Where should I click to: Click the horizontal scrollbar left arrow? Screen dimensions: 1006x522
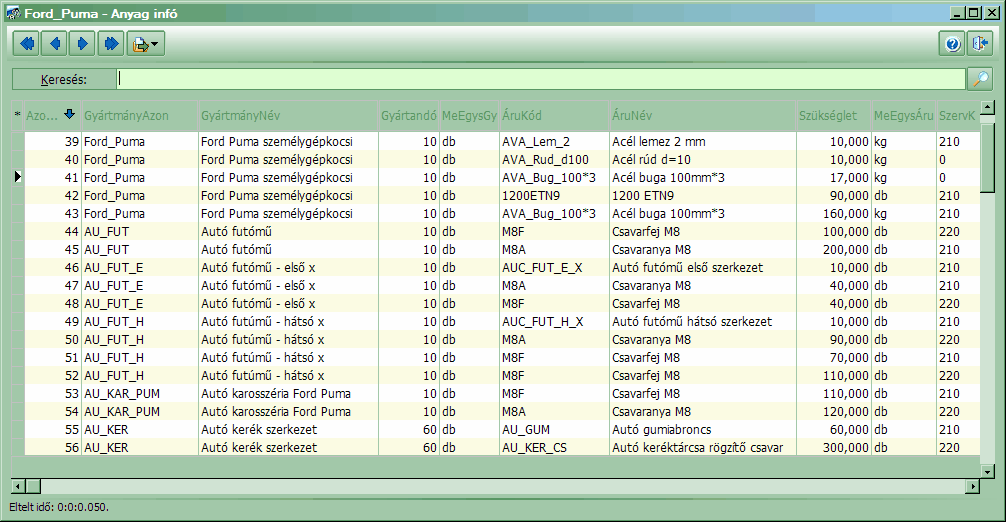pos(18,487)
